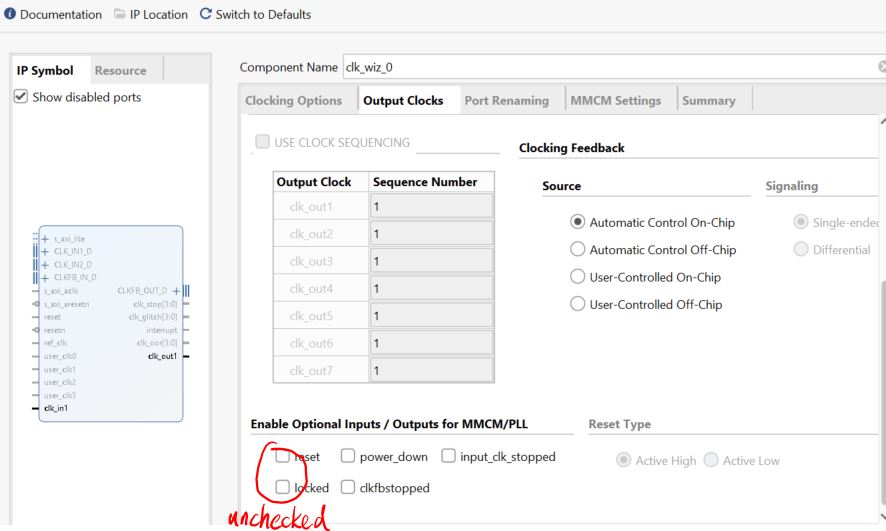The image size is (886, 531).
Task: Enable the reset optional input checkbox
Action: (283, 457)
